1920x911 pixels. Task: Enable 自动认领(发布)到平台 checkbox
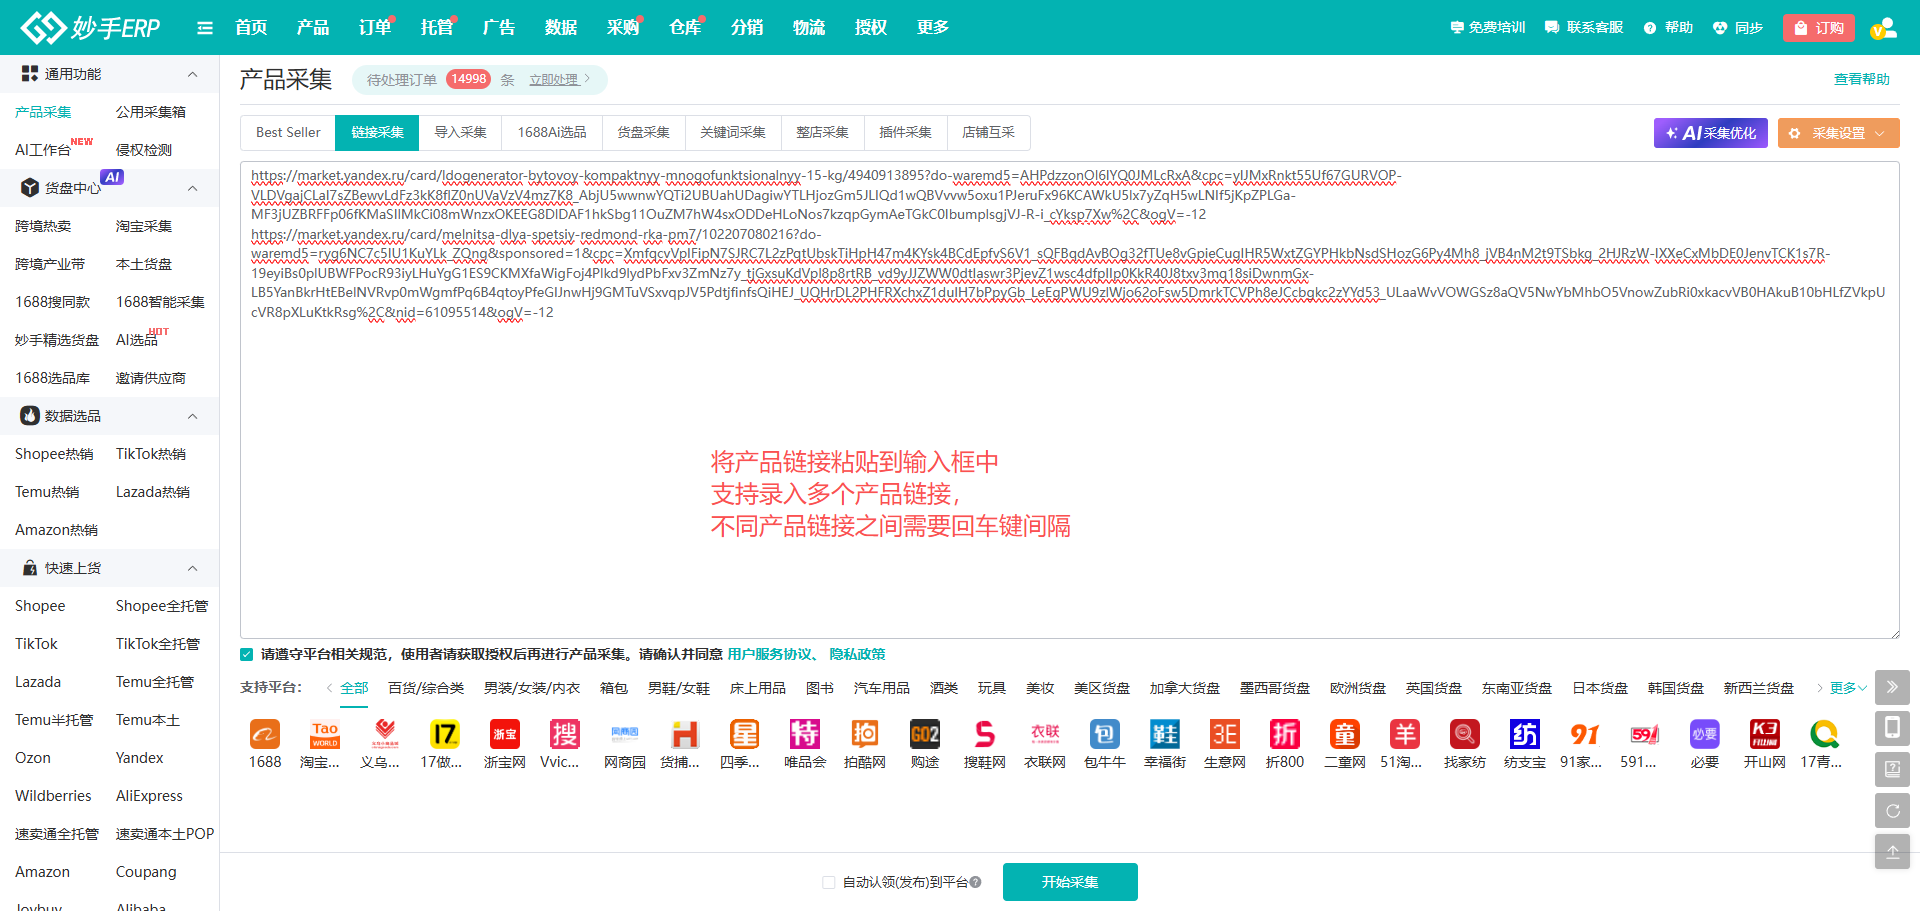point(828,882)
